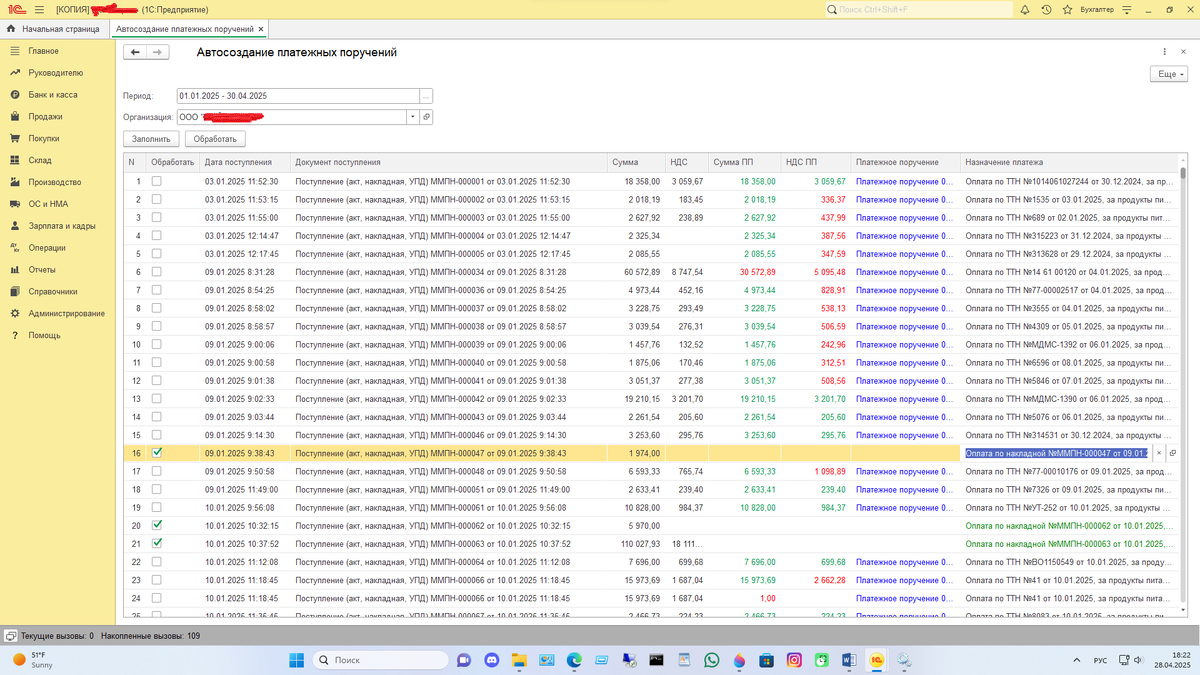Click language indicator РУС in tray
Viewport: 1200px width, 675px height.
(1100, 660)
